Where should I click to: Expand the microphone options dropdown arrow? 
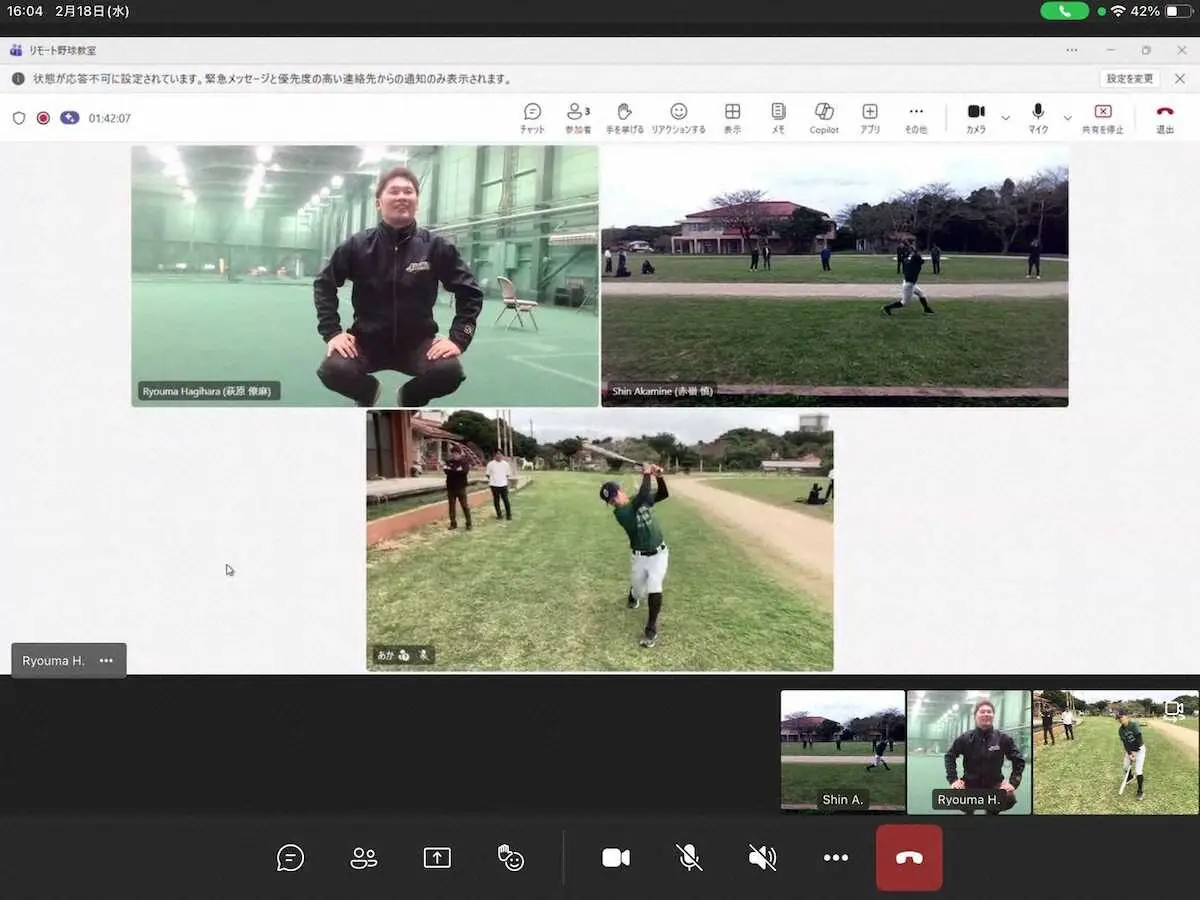[1067, 118]
